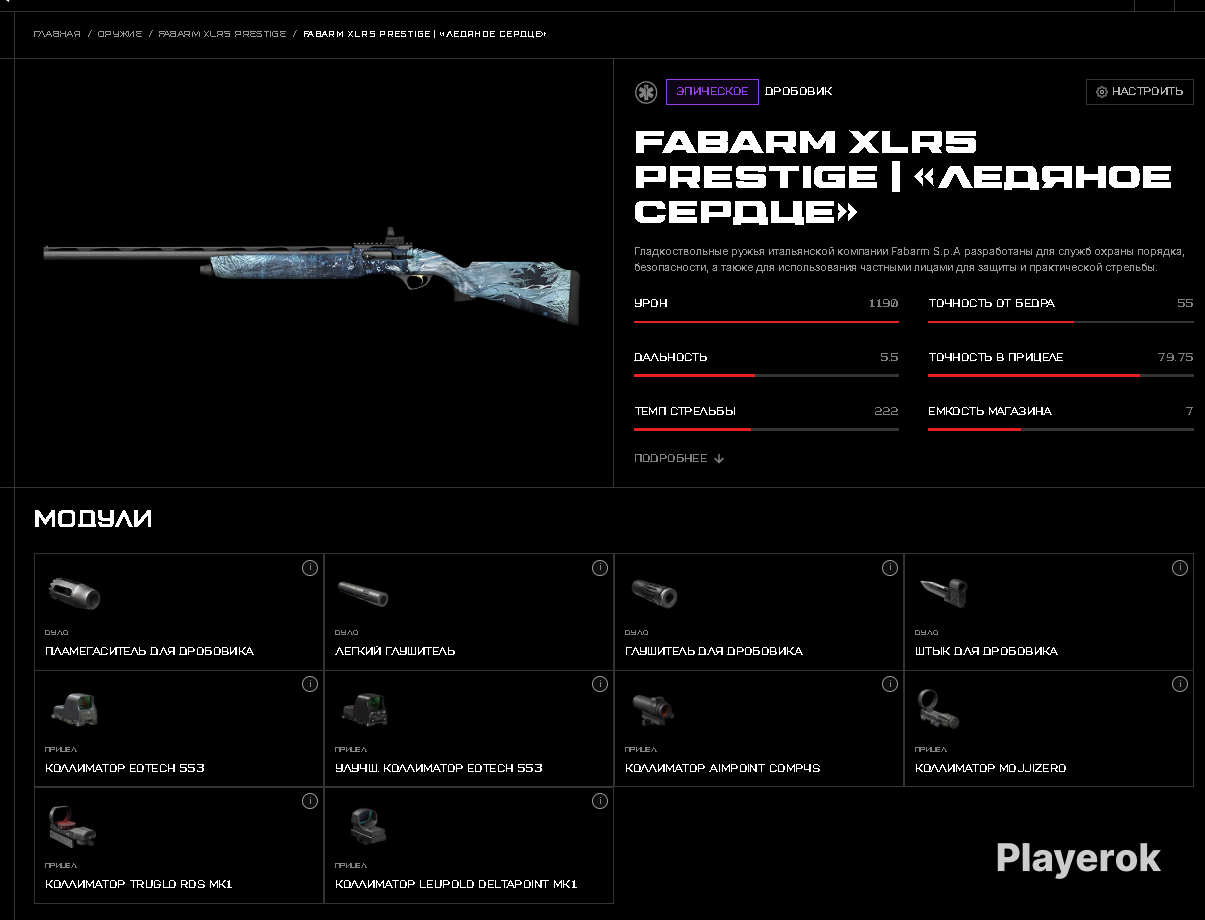This screenshot has width=1205, height=920.
Task: Open info for Штык для дробовика module
Action: [x=1180, y=568]
